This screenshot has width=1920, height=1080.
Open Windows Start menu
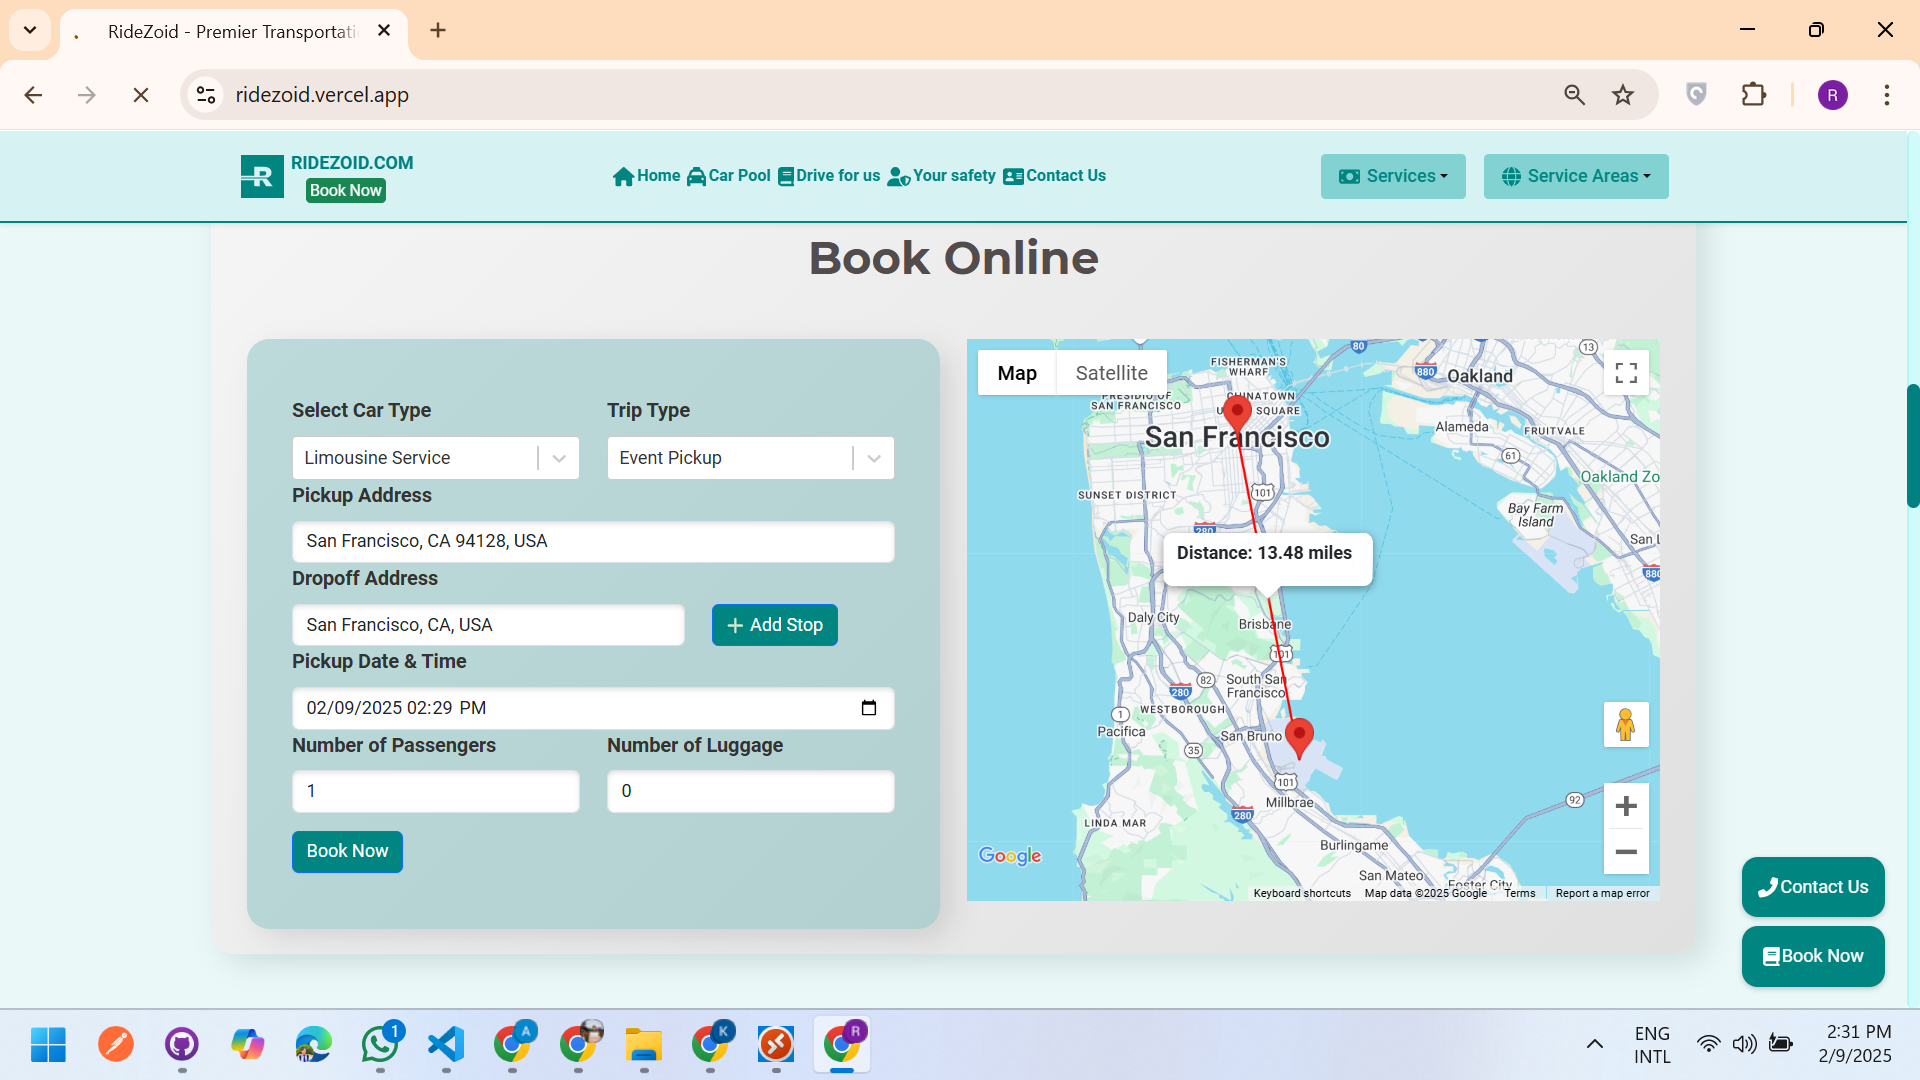pyautogui.click(x=48, y=1045)
